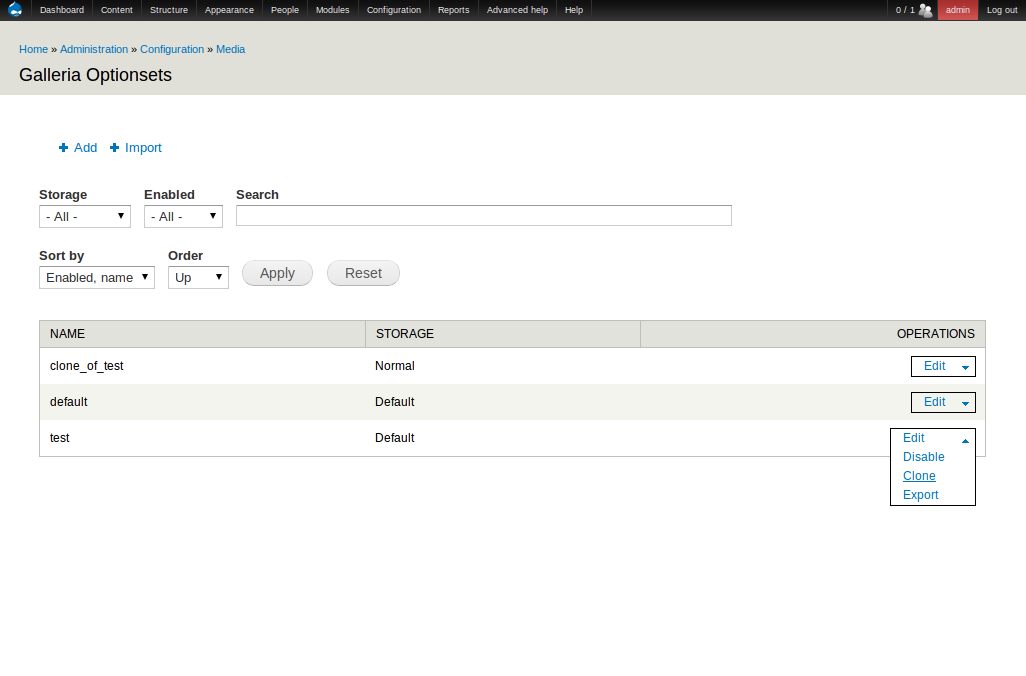The height and width of the screenshot is (676, 1026).
Task: Click Log out link
Action: [1002, 10]
